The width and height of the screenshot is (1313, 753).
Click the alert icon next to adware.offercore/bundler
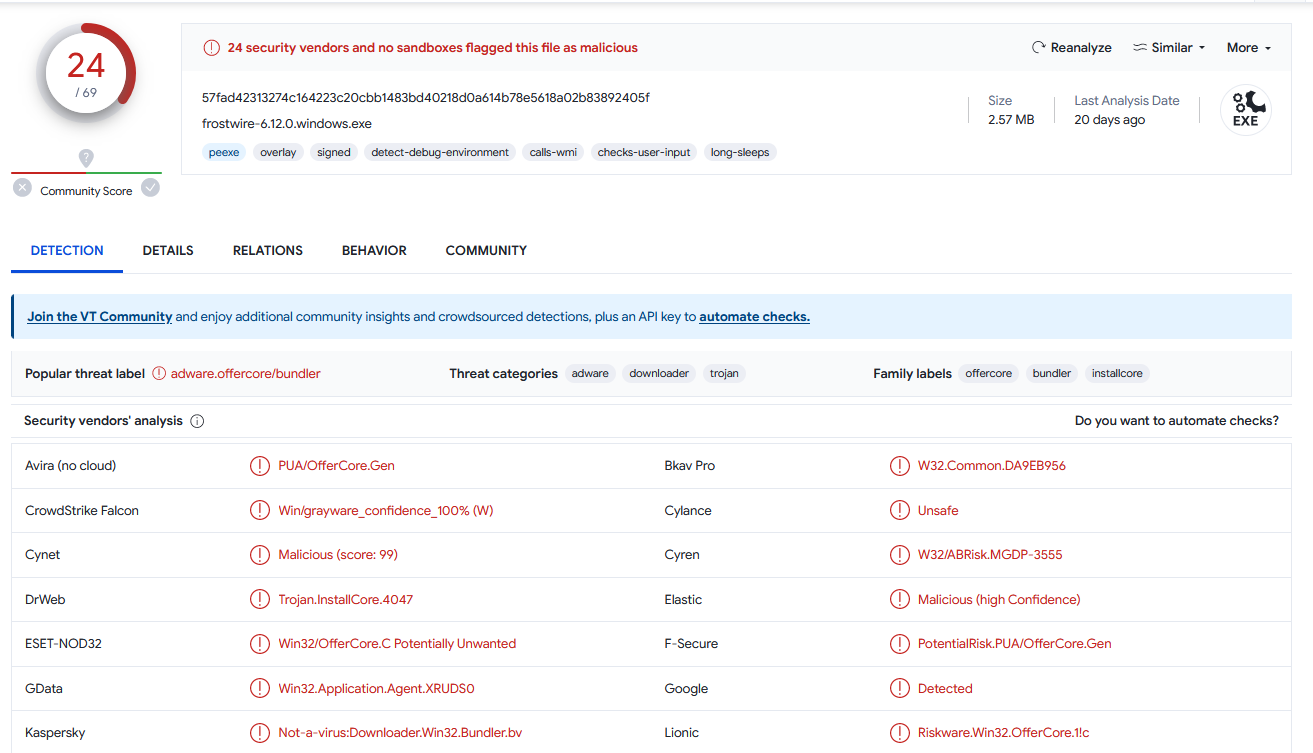(x=159, y=373)
